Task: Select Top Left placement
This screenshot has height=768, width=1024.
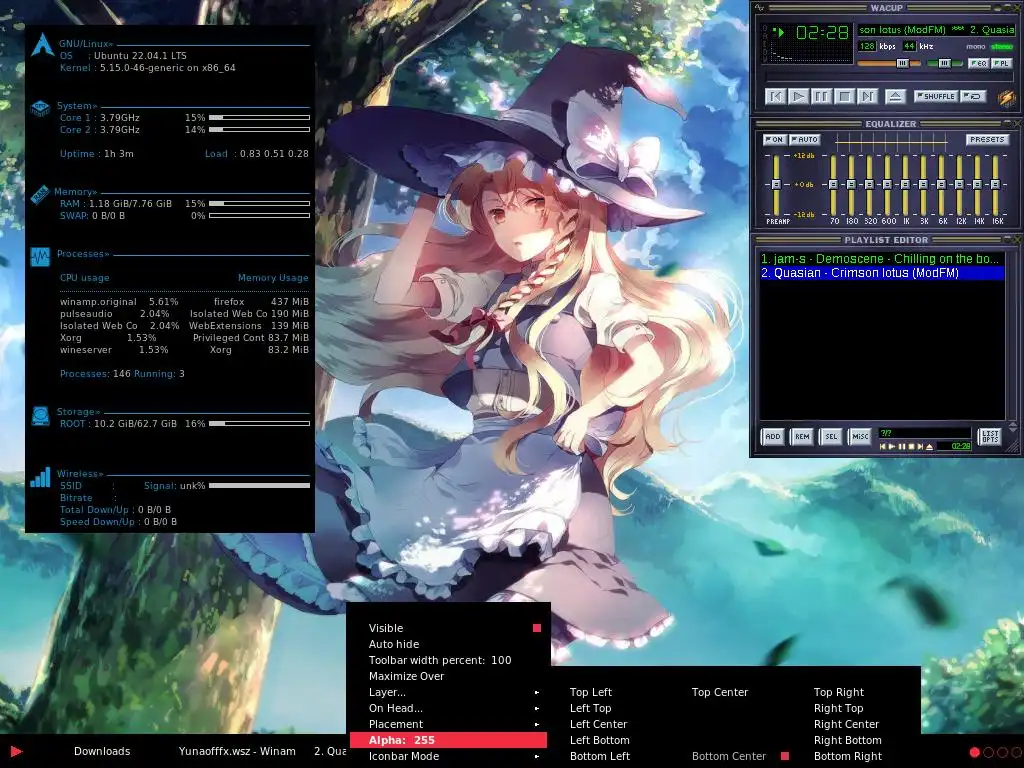Action: point(591,692)
